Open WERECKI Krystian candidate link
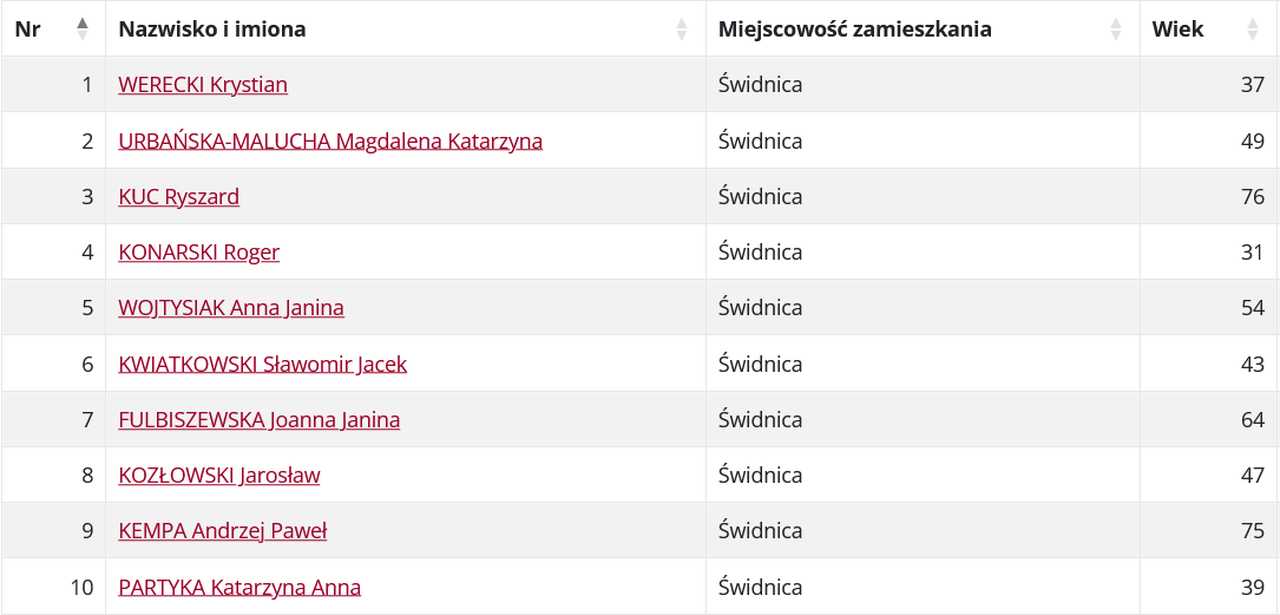1280x615 pixels. pyautogui.click(x=203, y=85)
